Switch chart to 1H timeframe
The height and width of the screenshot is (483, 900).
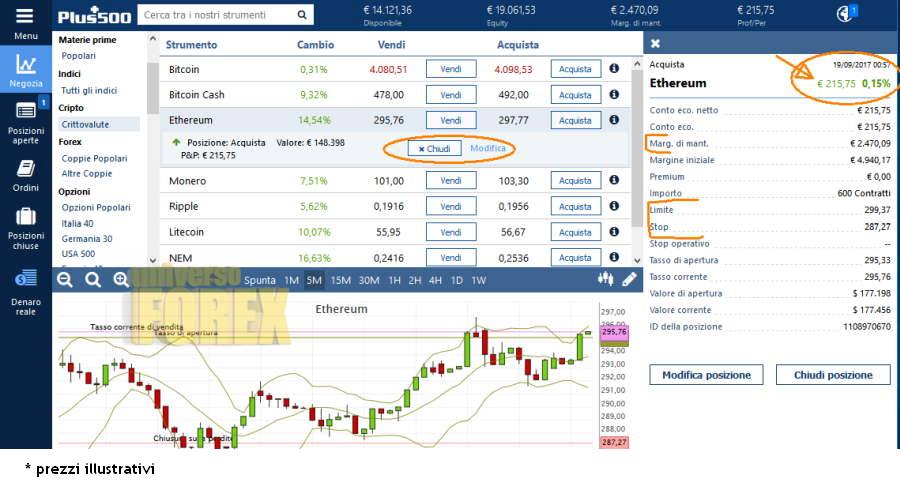click(x=394, y=280)
